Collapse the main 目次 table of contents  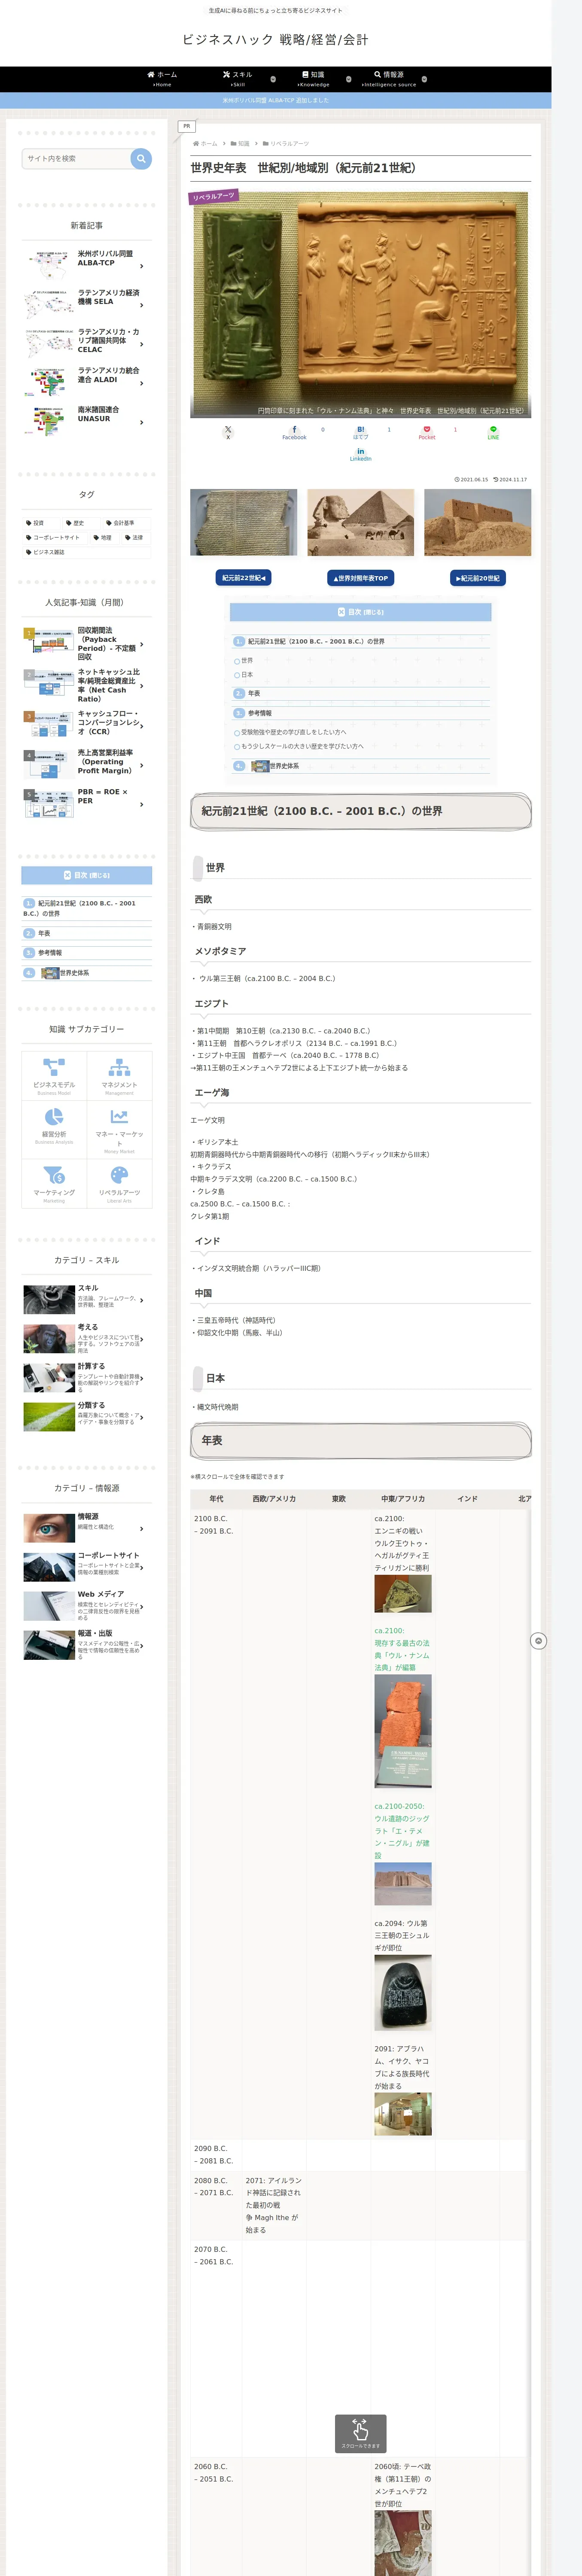click(x=360, y=612)
